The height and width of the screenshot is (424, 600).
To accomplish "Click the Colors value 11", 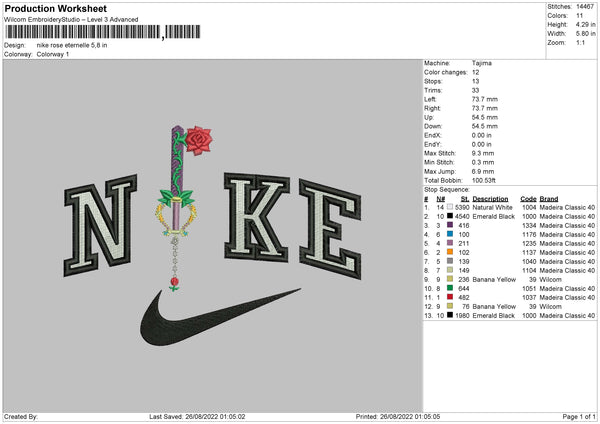I will (x=579, y=16).
